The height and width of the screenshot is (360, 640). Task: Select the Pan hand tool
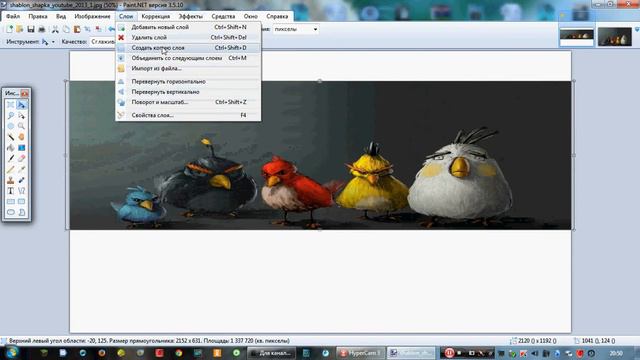tap(21, 137)
